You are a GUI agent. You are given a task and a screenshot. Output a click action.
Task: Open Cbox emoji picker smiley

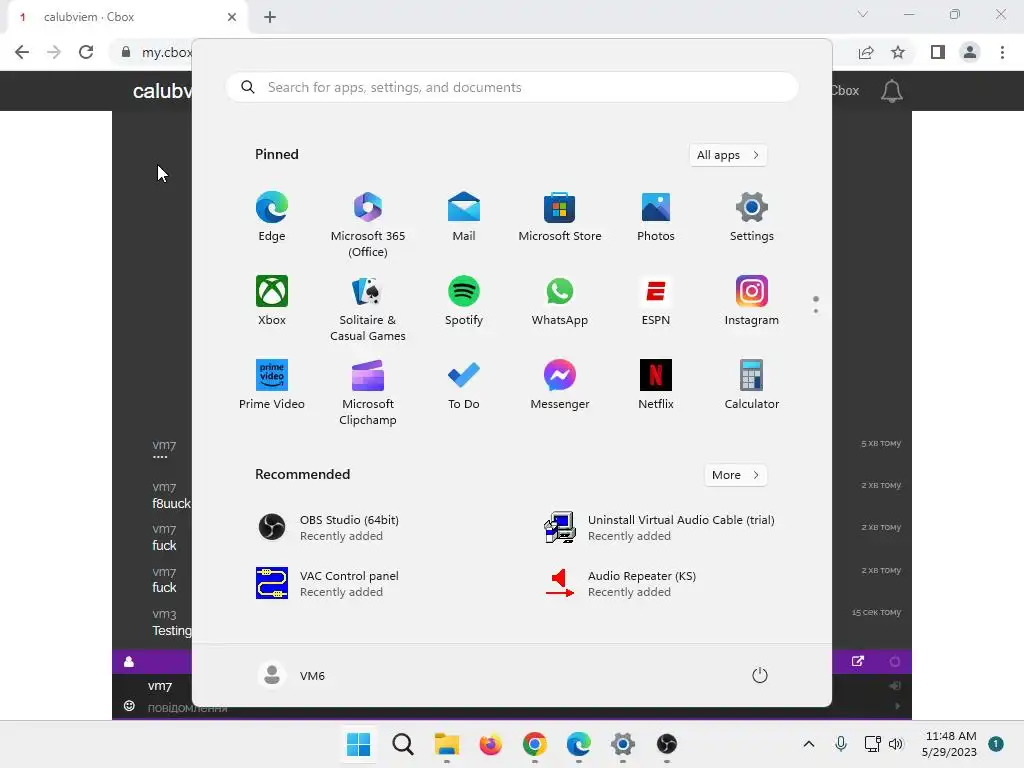[129, 706]
